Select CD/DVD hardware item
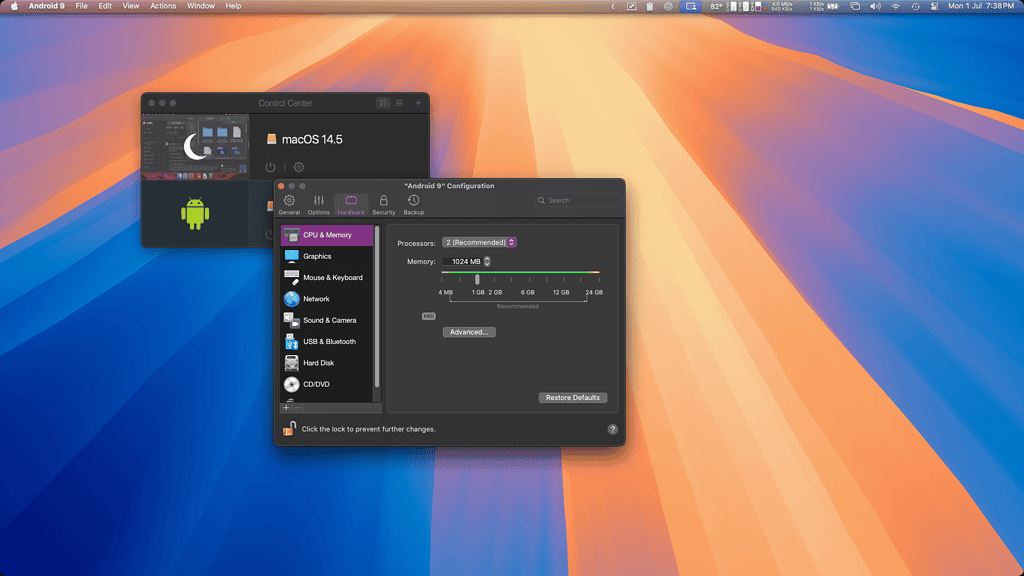The width and height of the screenshot is (1024, 576). [x=316, y=384]
